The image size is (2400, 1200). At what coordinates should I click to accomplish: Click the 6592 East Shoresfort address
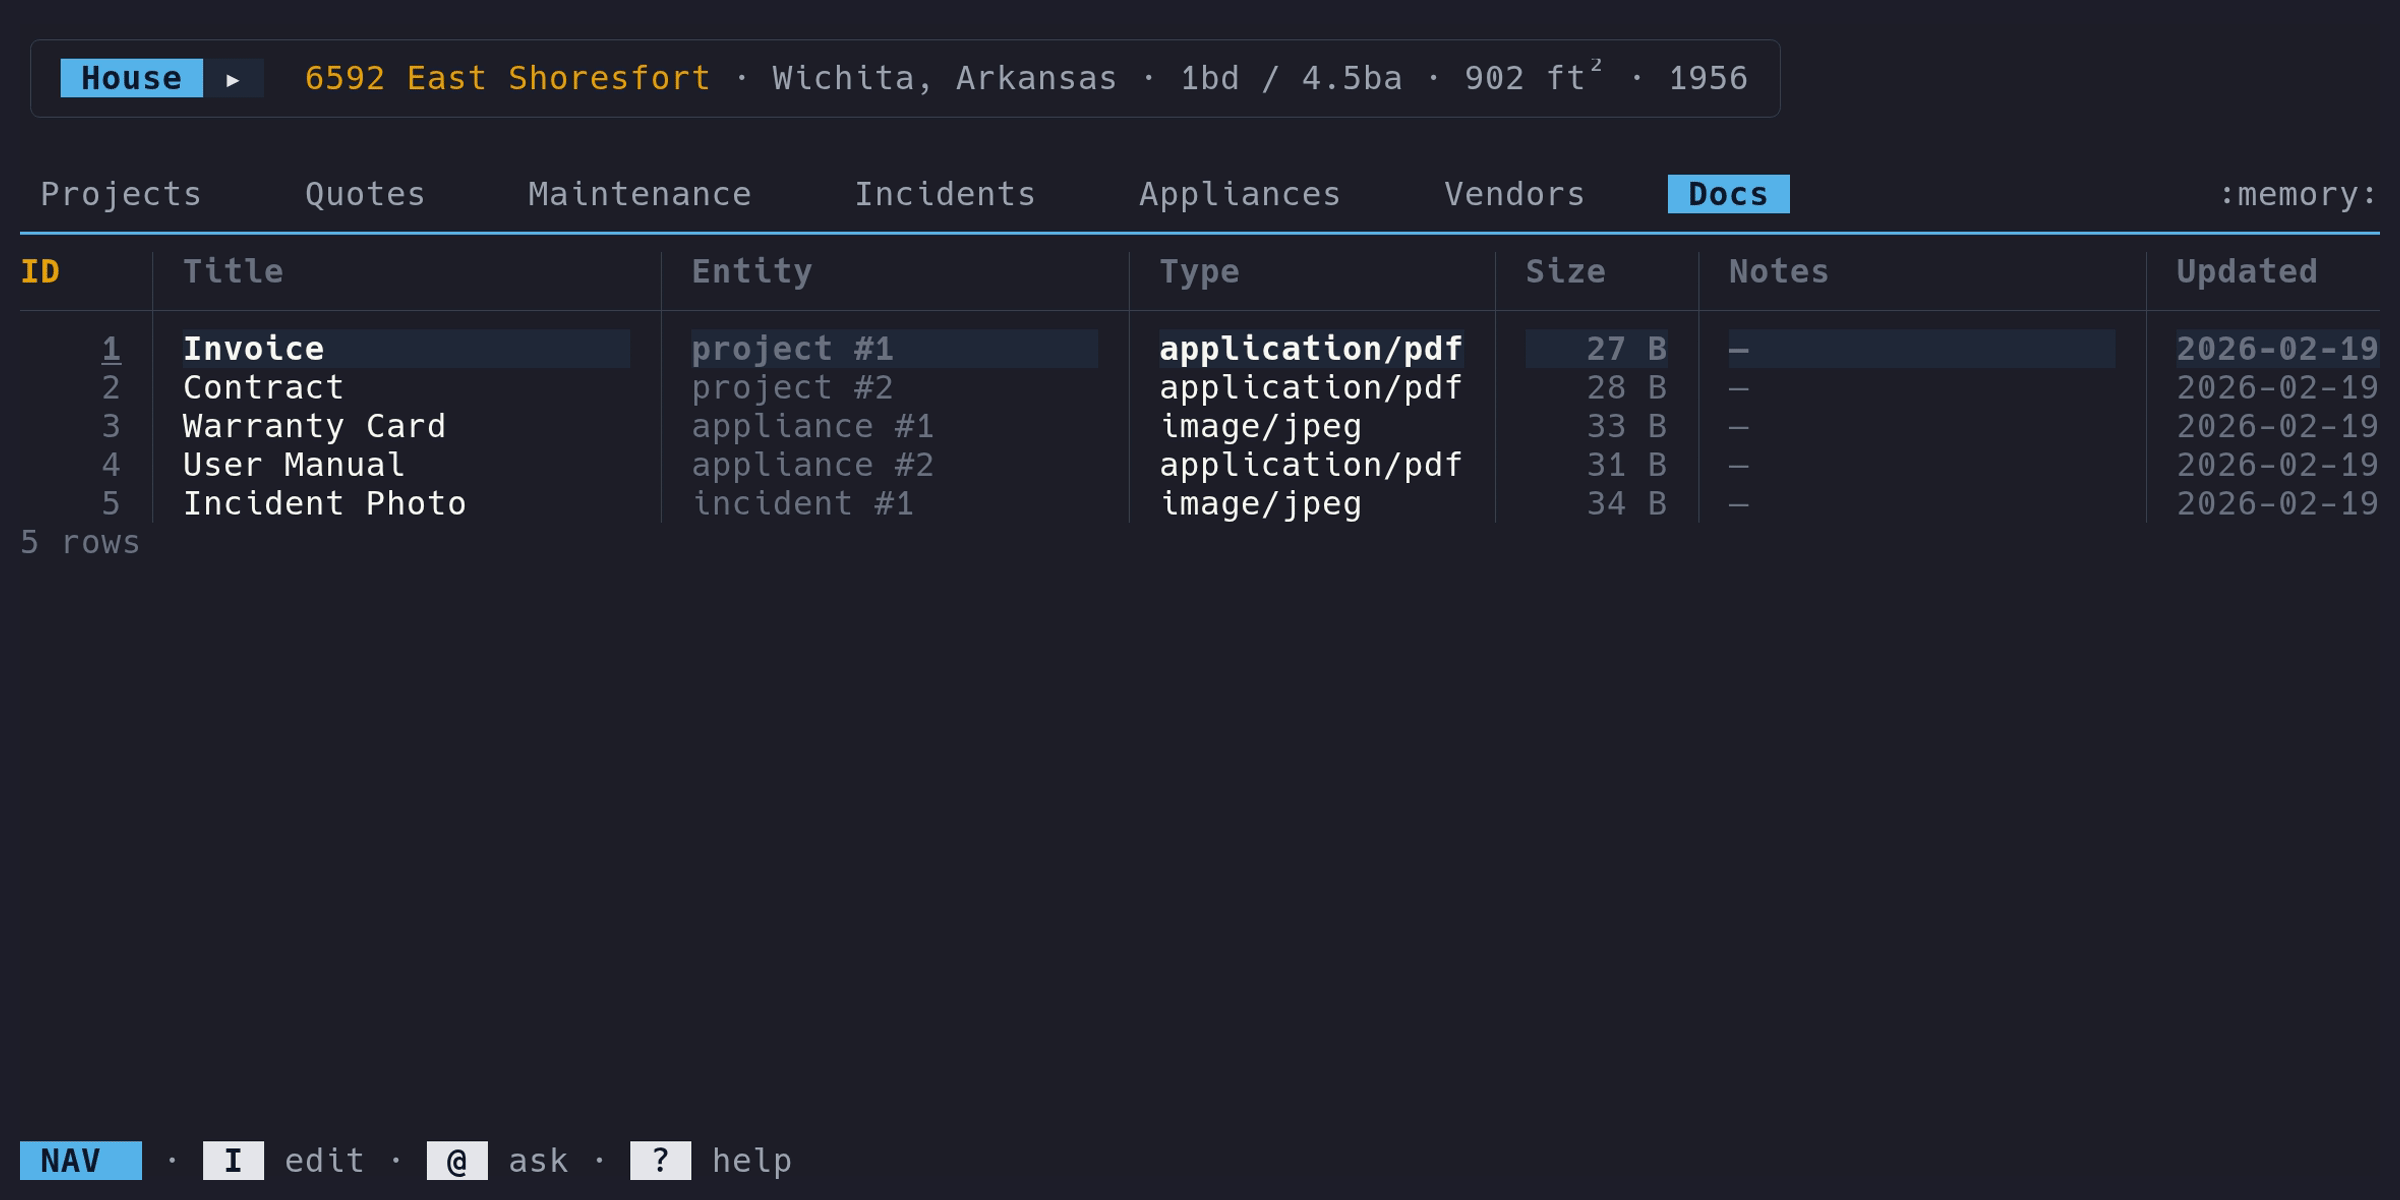point(507,79)
